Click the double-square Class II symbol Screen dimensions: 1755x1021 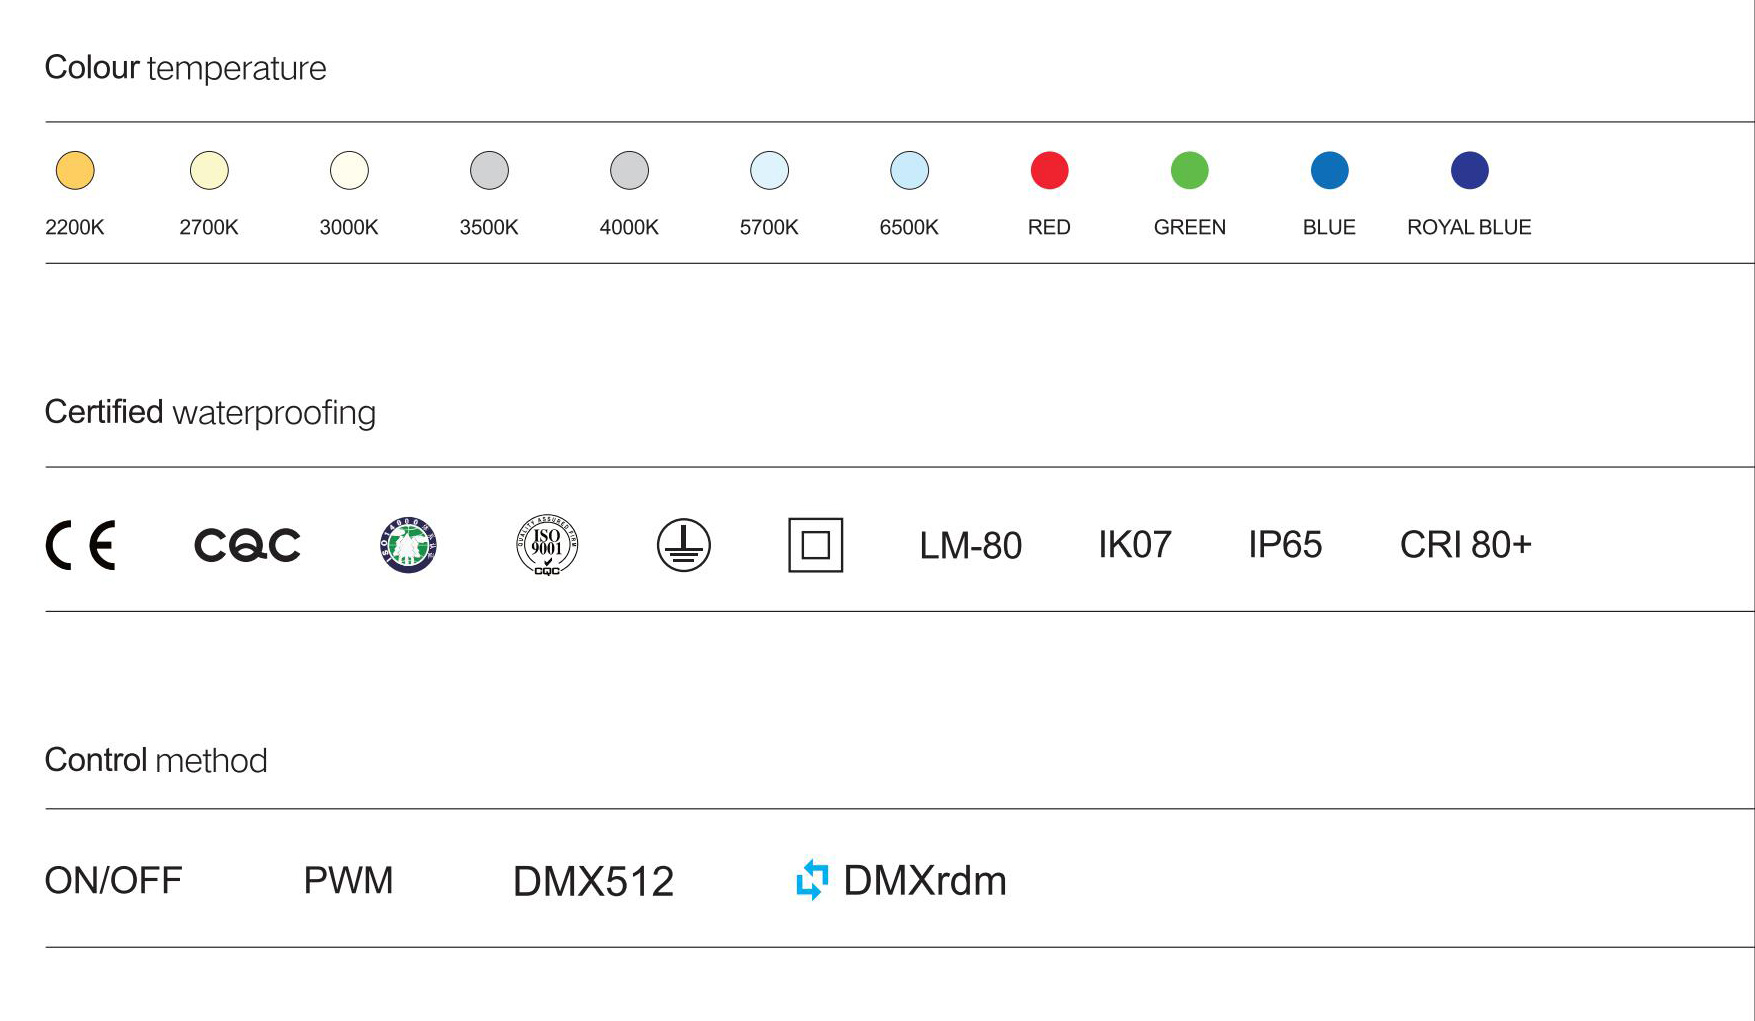pyautogui.click(x=815, y=545)
